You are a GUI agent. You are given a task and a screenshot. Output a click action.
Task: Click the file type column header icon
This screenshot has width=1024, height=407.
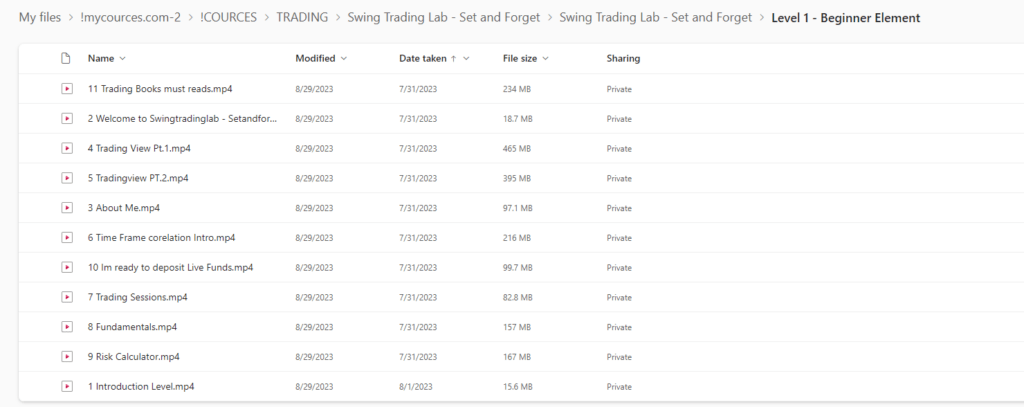point(65,58)
